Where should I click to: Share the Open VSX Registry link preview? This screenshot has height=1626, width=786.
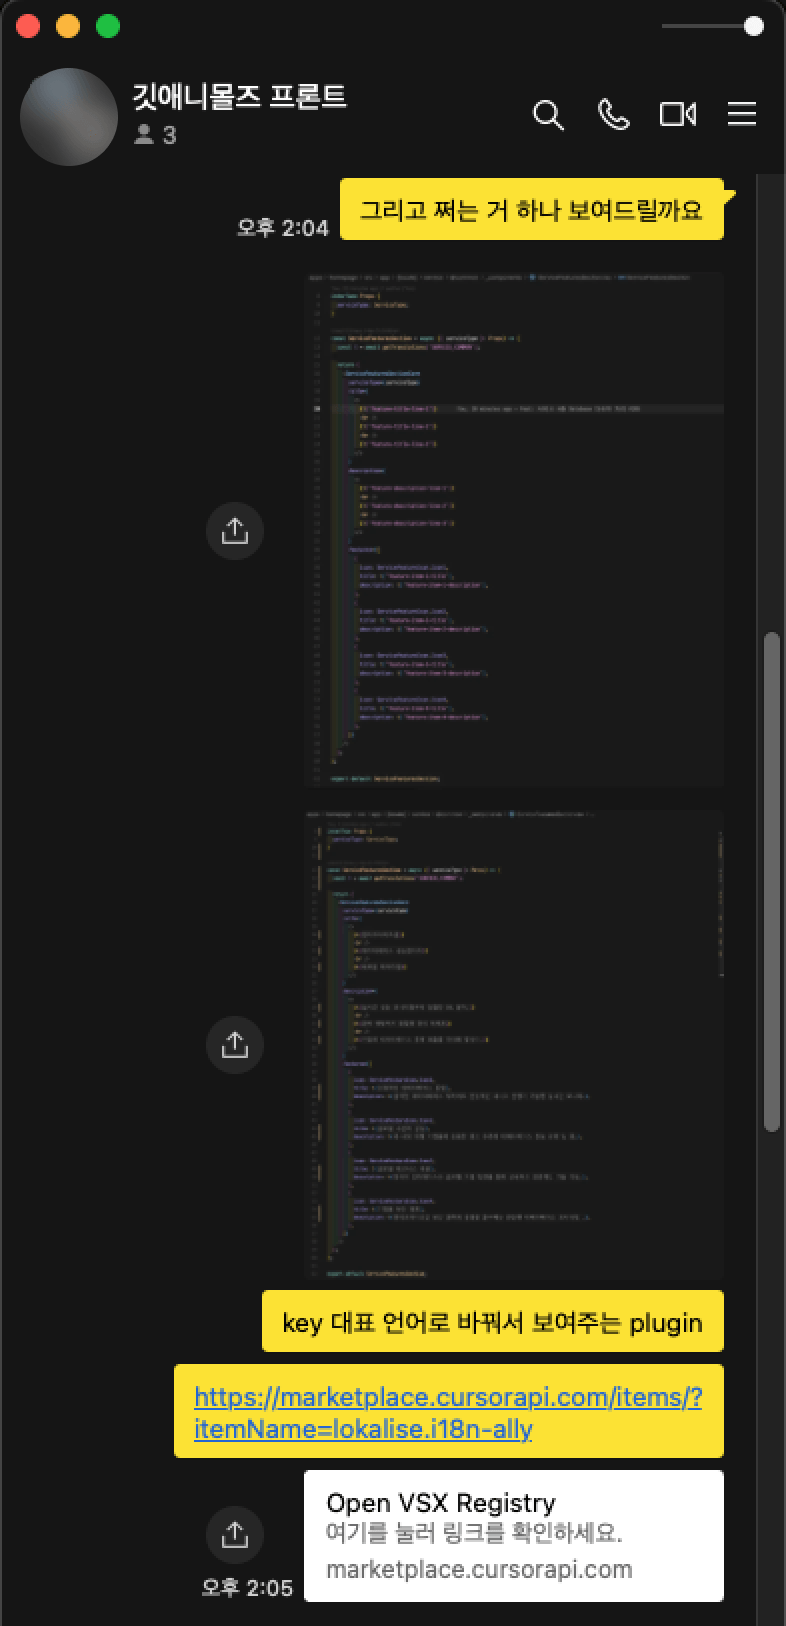click(234, 1534)
